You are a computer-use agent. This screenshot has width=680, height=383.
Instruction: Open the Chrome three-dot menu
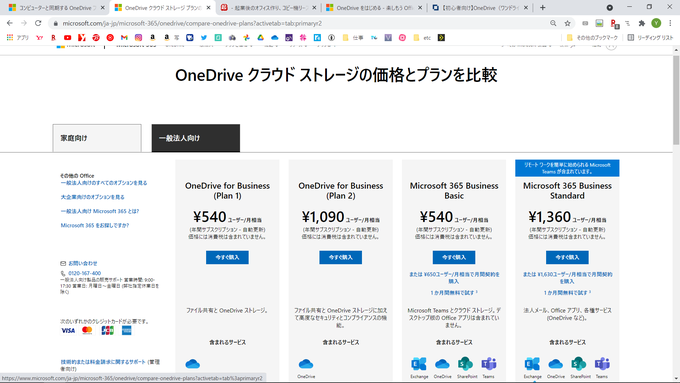pos(670,23)
